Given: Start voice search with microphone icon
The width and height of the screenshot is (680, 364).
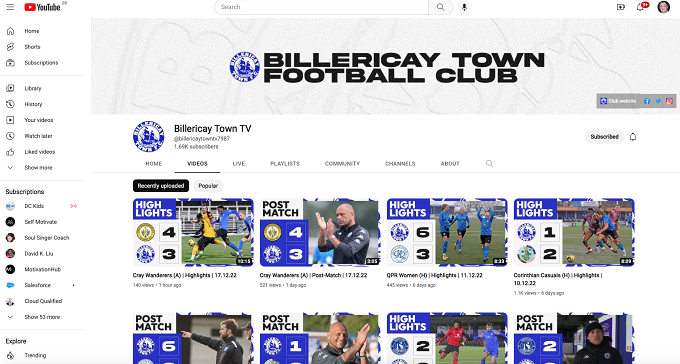Looking at the screenshot, I should [464, 7].
